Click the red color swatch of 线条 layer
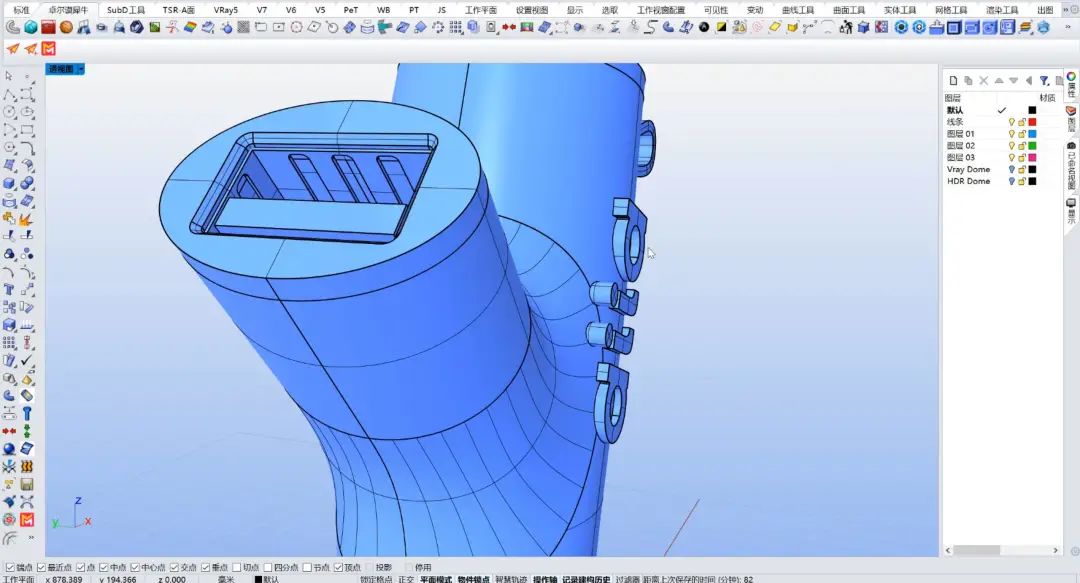The width and height of the screenshot is (1080, 583). tap(1033, 122)
